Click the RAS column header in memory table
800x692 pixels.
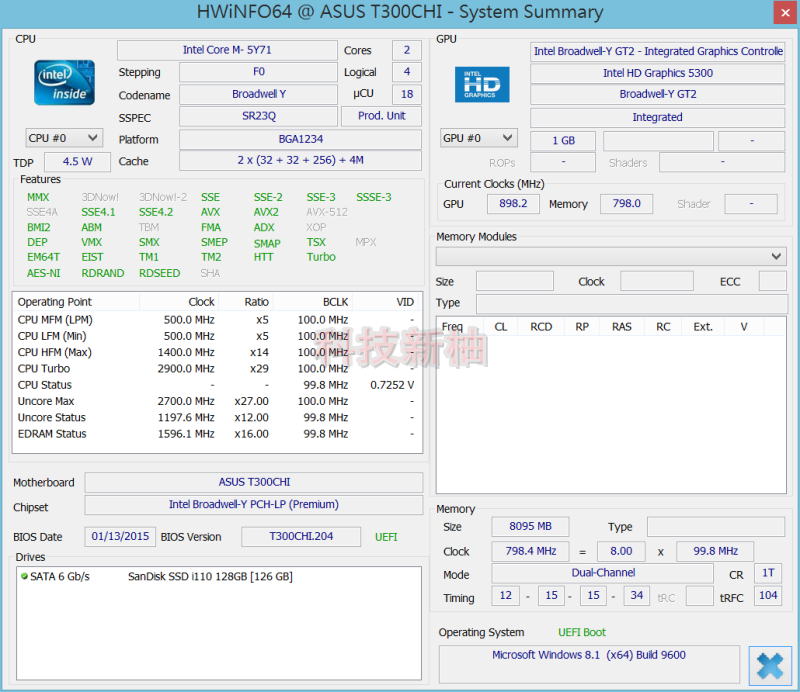tap(621, 327)
